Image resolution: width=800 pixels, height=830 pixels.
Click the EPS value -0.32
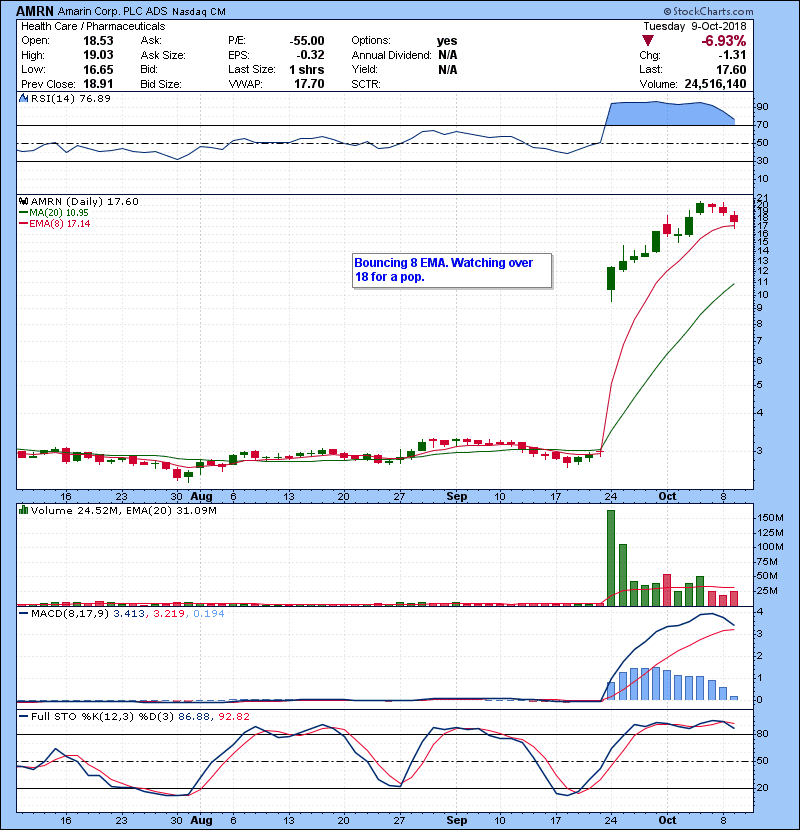click(x=310, y=55)
